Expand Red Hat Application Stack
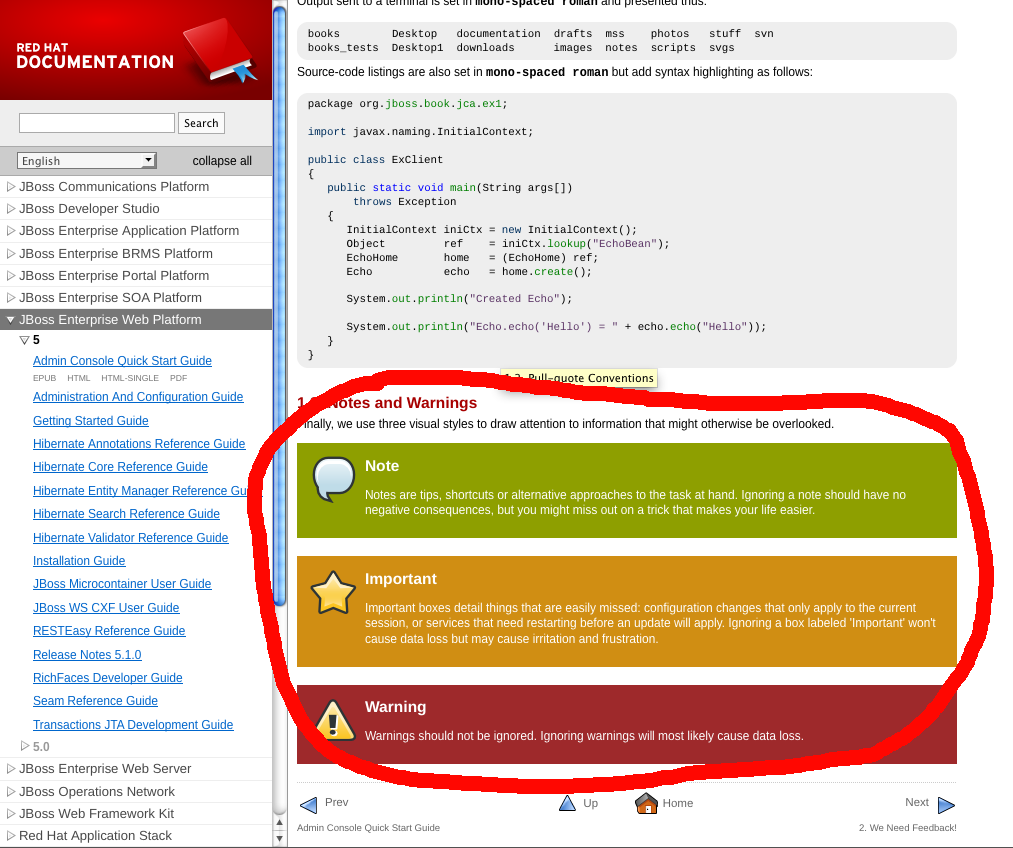 click(10, 835)
